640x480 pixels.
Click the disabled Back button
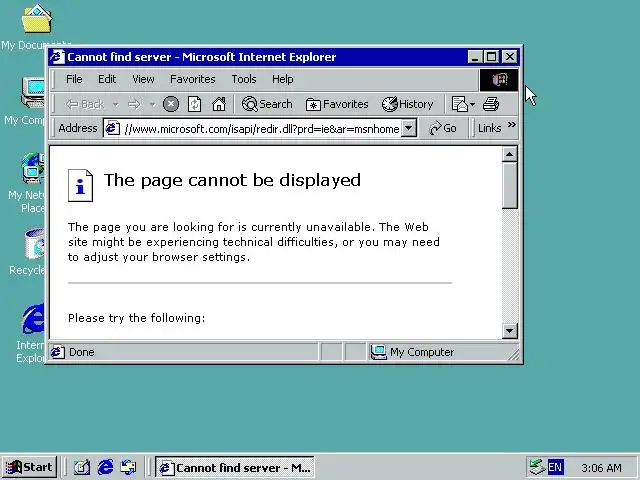[84, 104]
